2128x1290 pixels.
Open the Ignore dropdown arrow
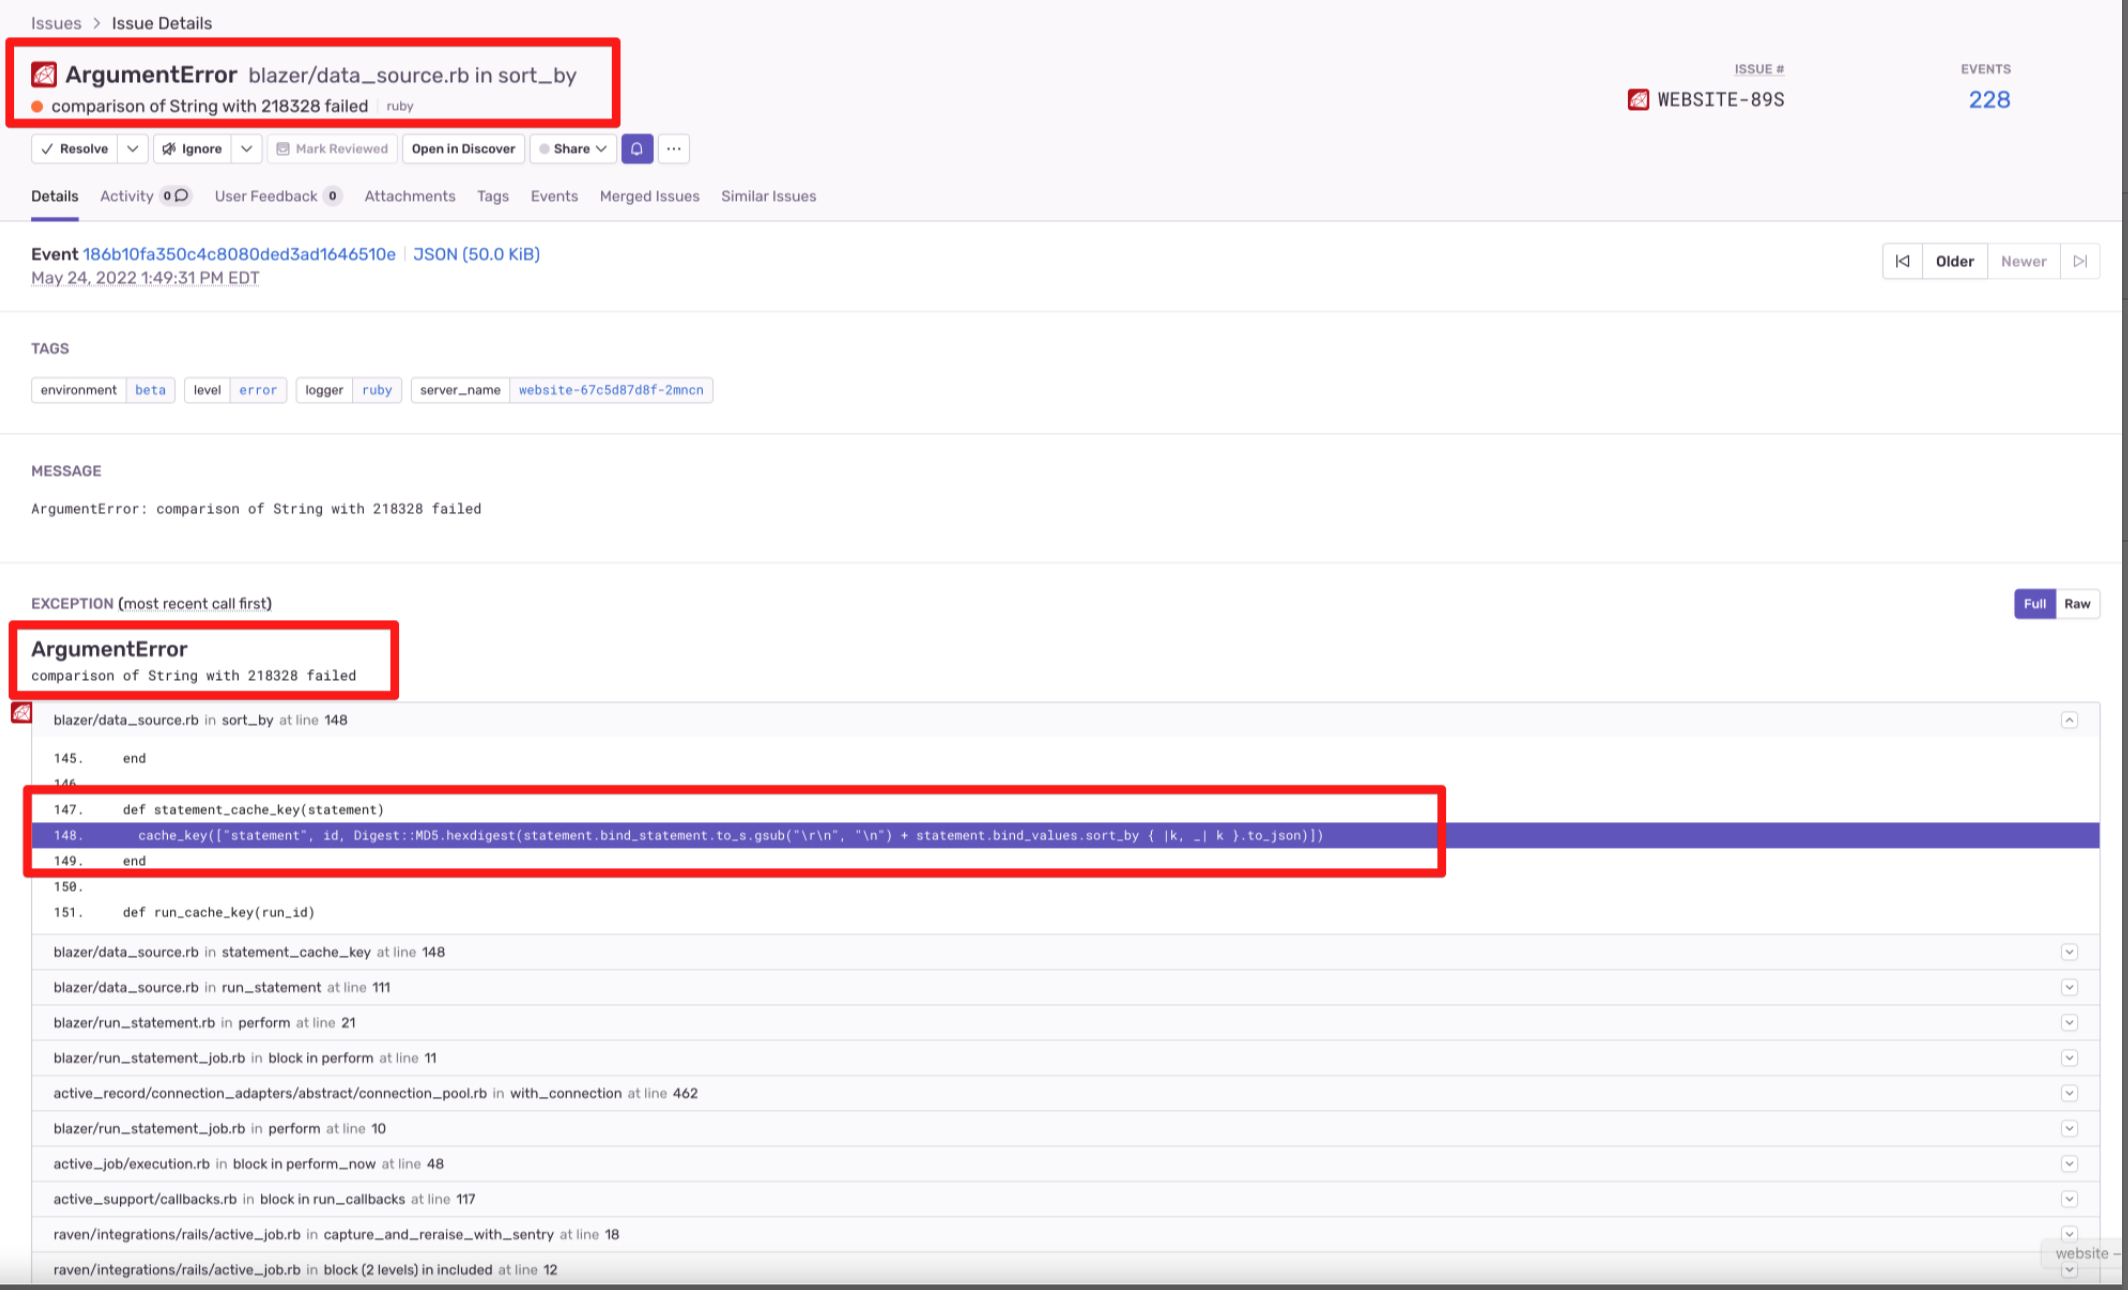(x=247, y=148)
